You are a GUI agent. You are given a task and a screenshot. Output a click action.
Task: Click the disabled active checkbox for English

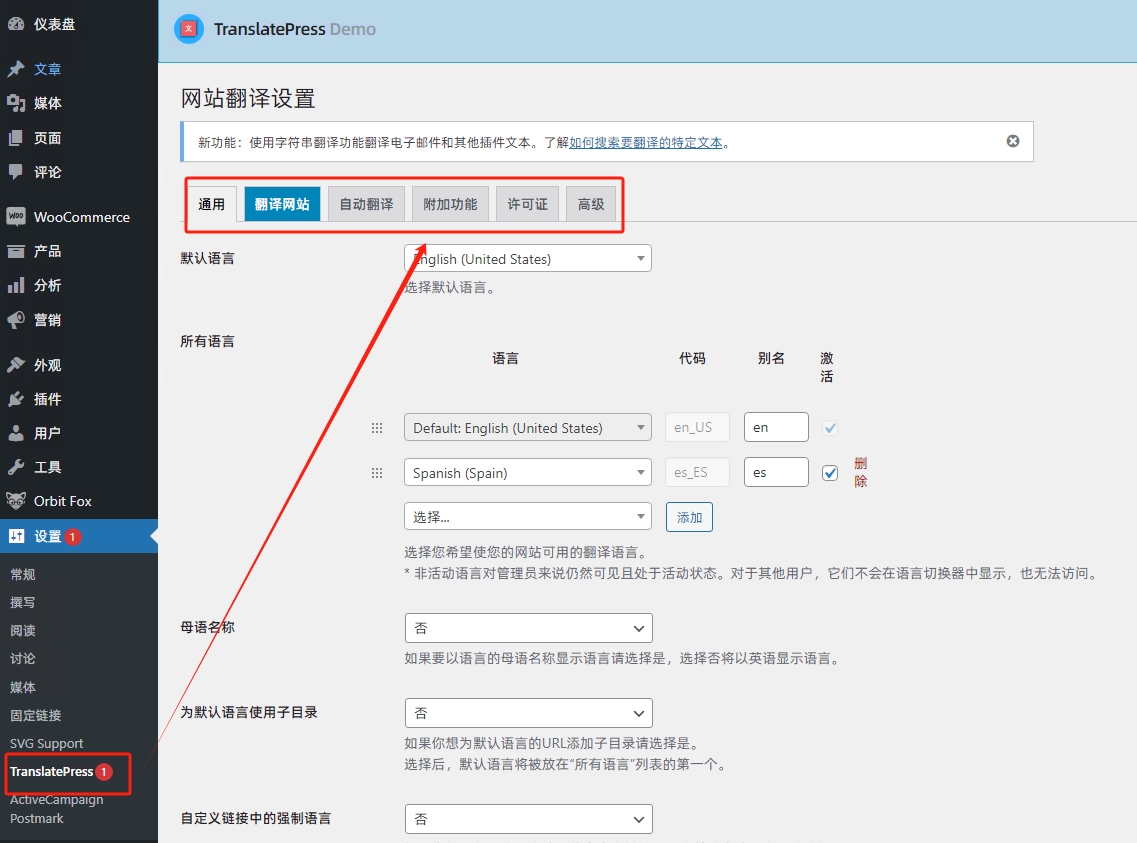(x=830, y=428)
